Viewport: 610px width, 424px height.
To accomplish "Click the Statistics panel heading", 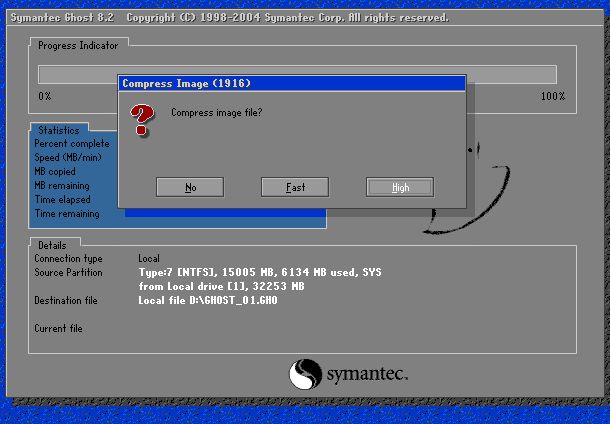I will [x=58, y=130].
